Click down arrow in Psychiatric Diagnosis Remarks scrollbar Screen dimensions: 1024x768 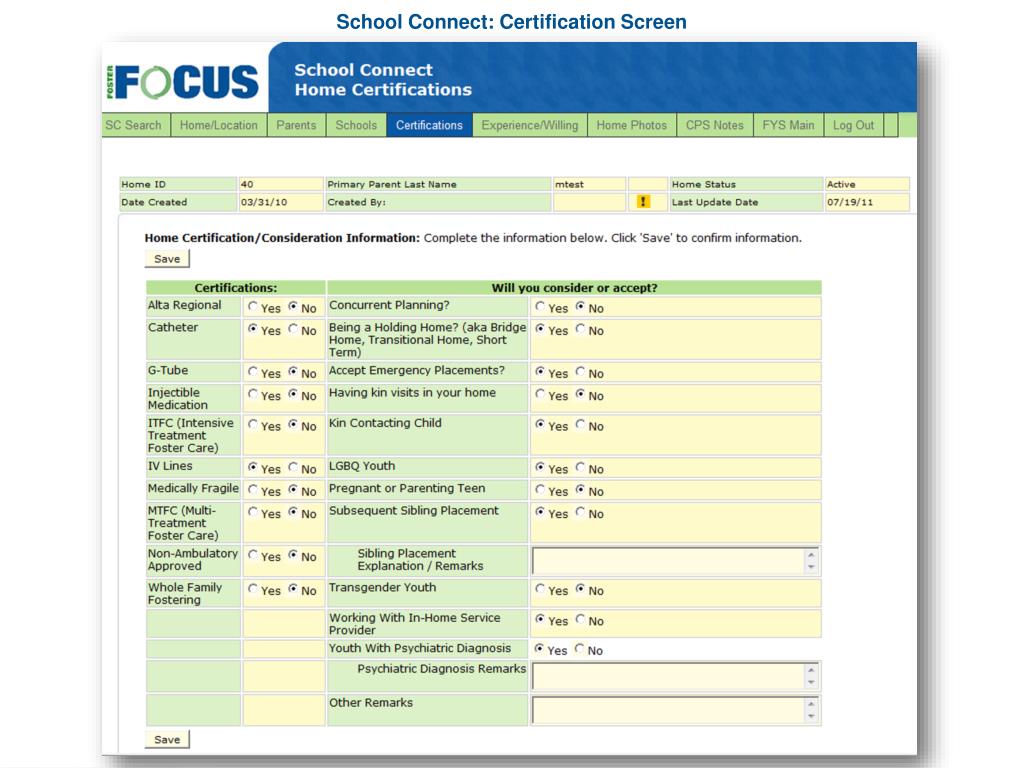tap(811, 683)
